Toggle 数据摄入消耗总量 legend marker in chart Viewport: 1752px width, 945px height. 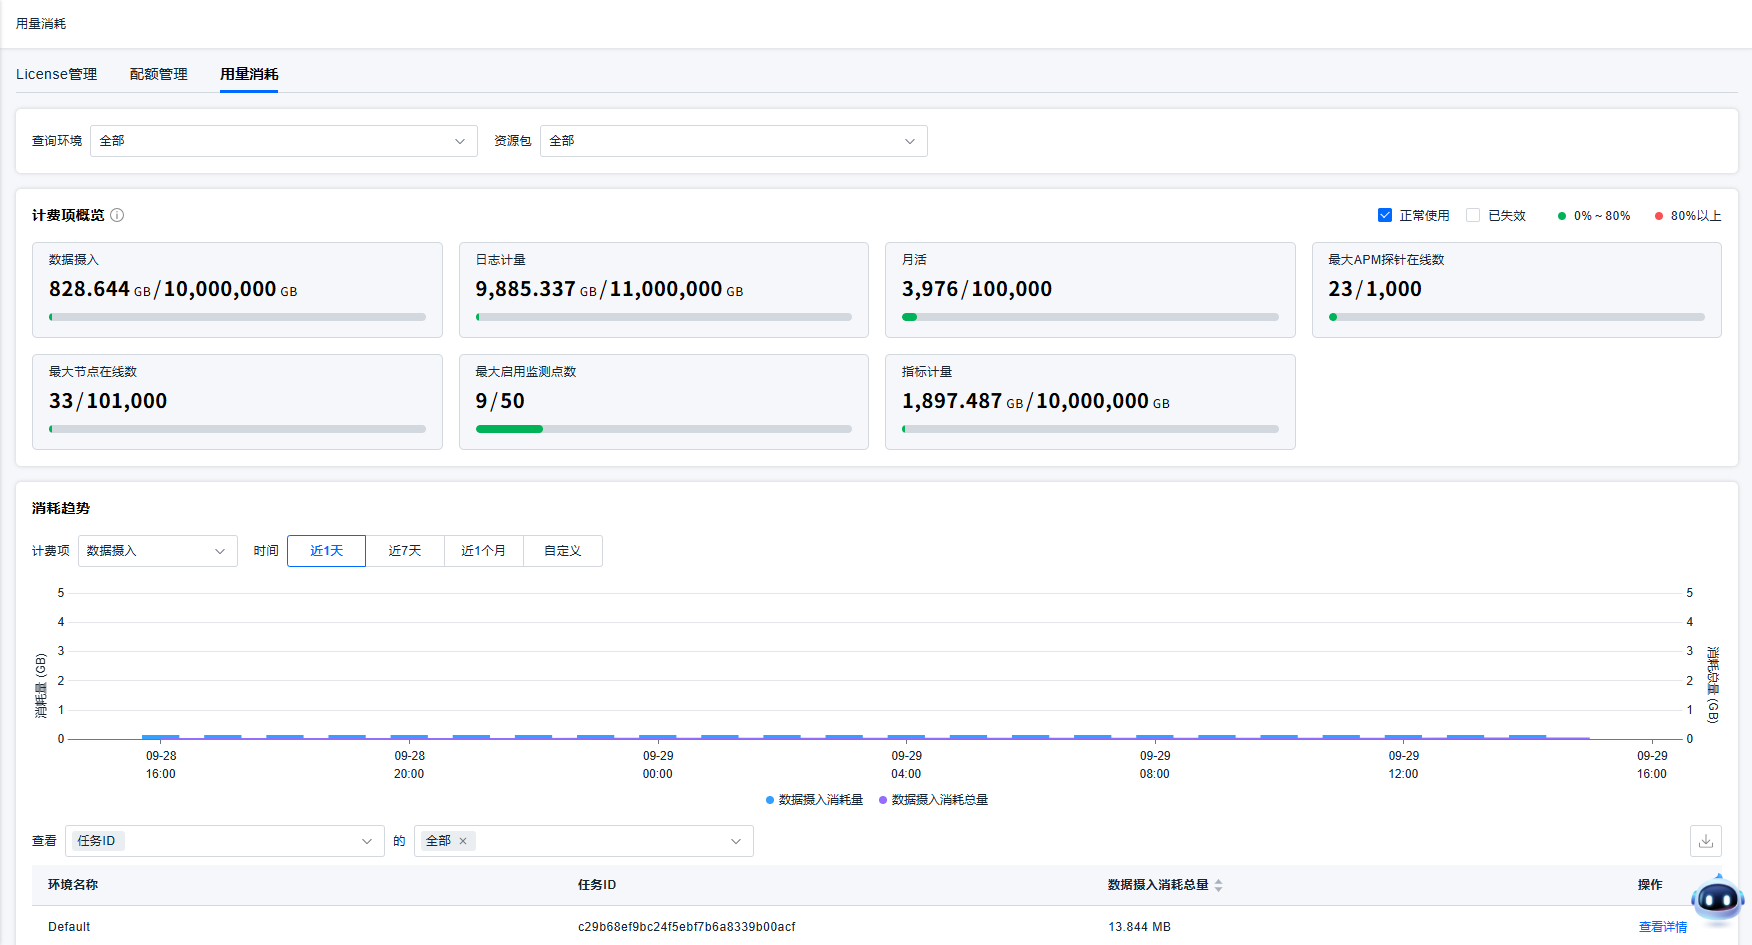tap(883, 800)
